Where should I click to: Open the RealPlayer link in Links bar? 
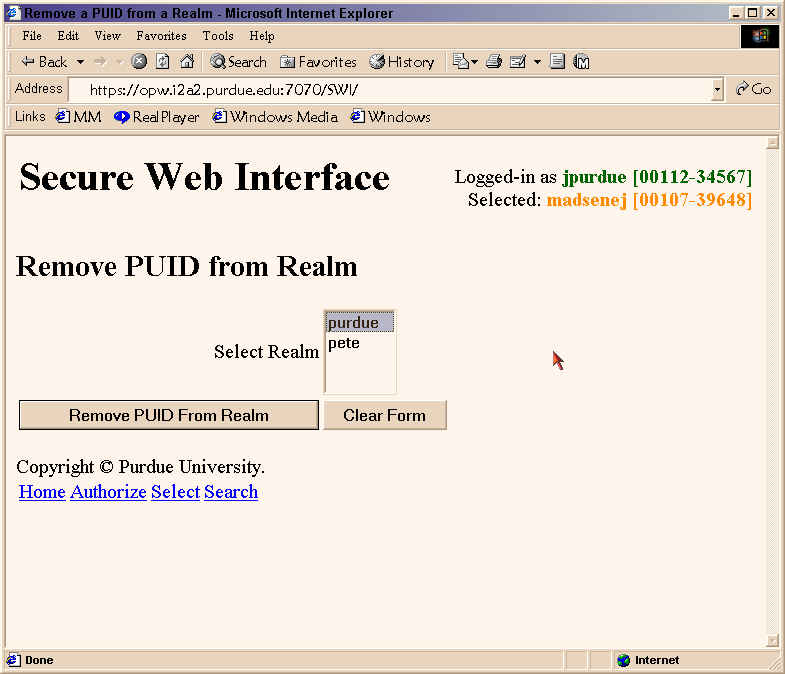[157, 117]
